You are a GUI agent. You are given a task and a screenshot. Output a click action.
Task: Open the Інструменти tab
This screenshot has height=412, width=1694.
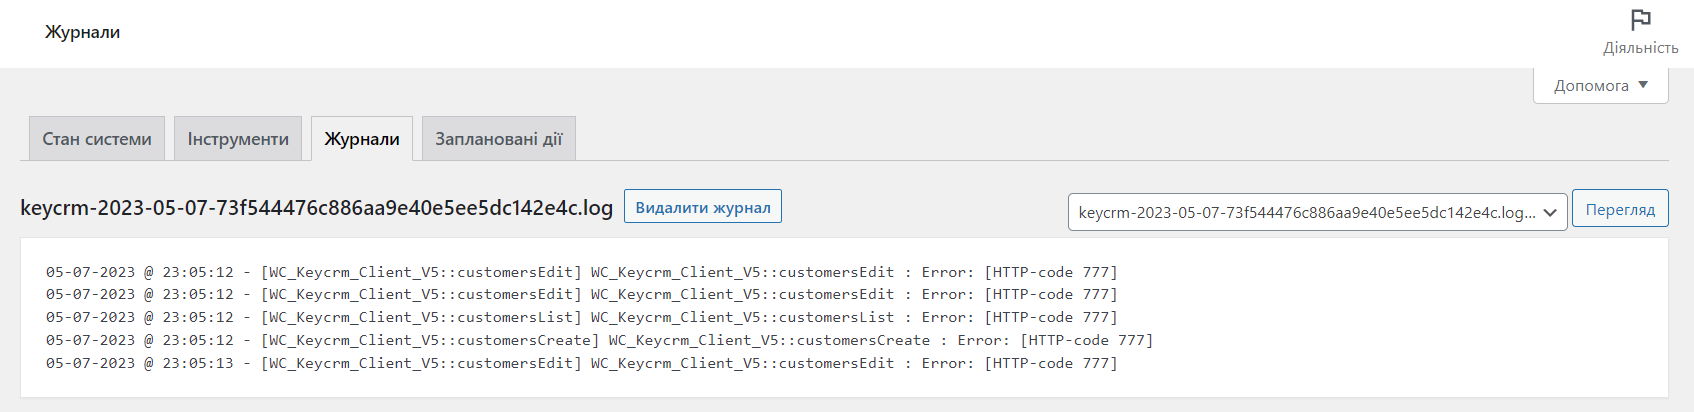pos(238,139)
